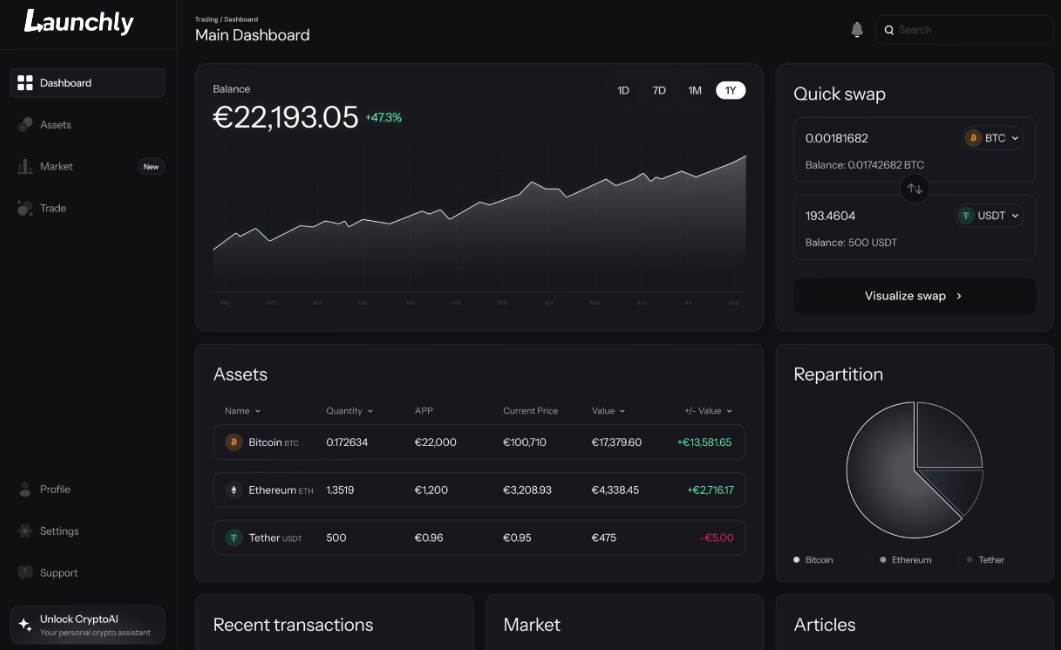Image resolution: width=1061 pixels, height=650 pixels.
Task: Click the Trading / Dashboard breadcrumb
Action: point(226,20)
